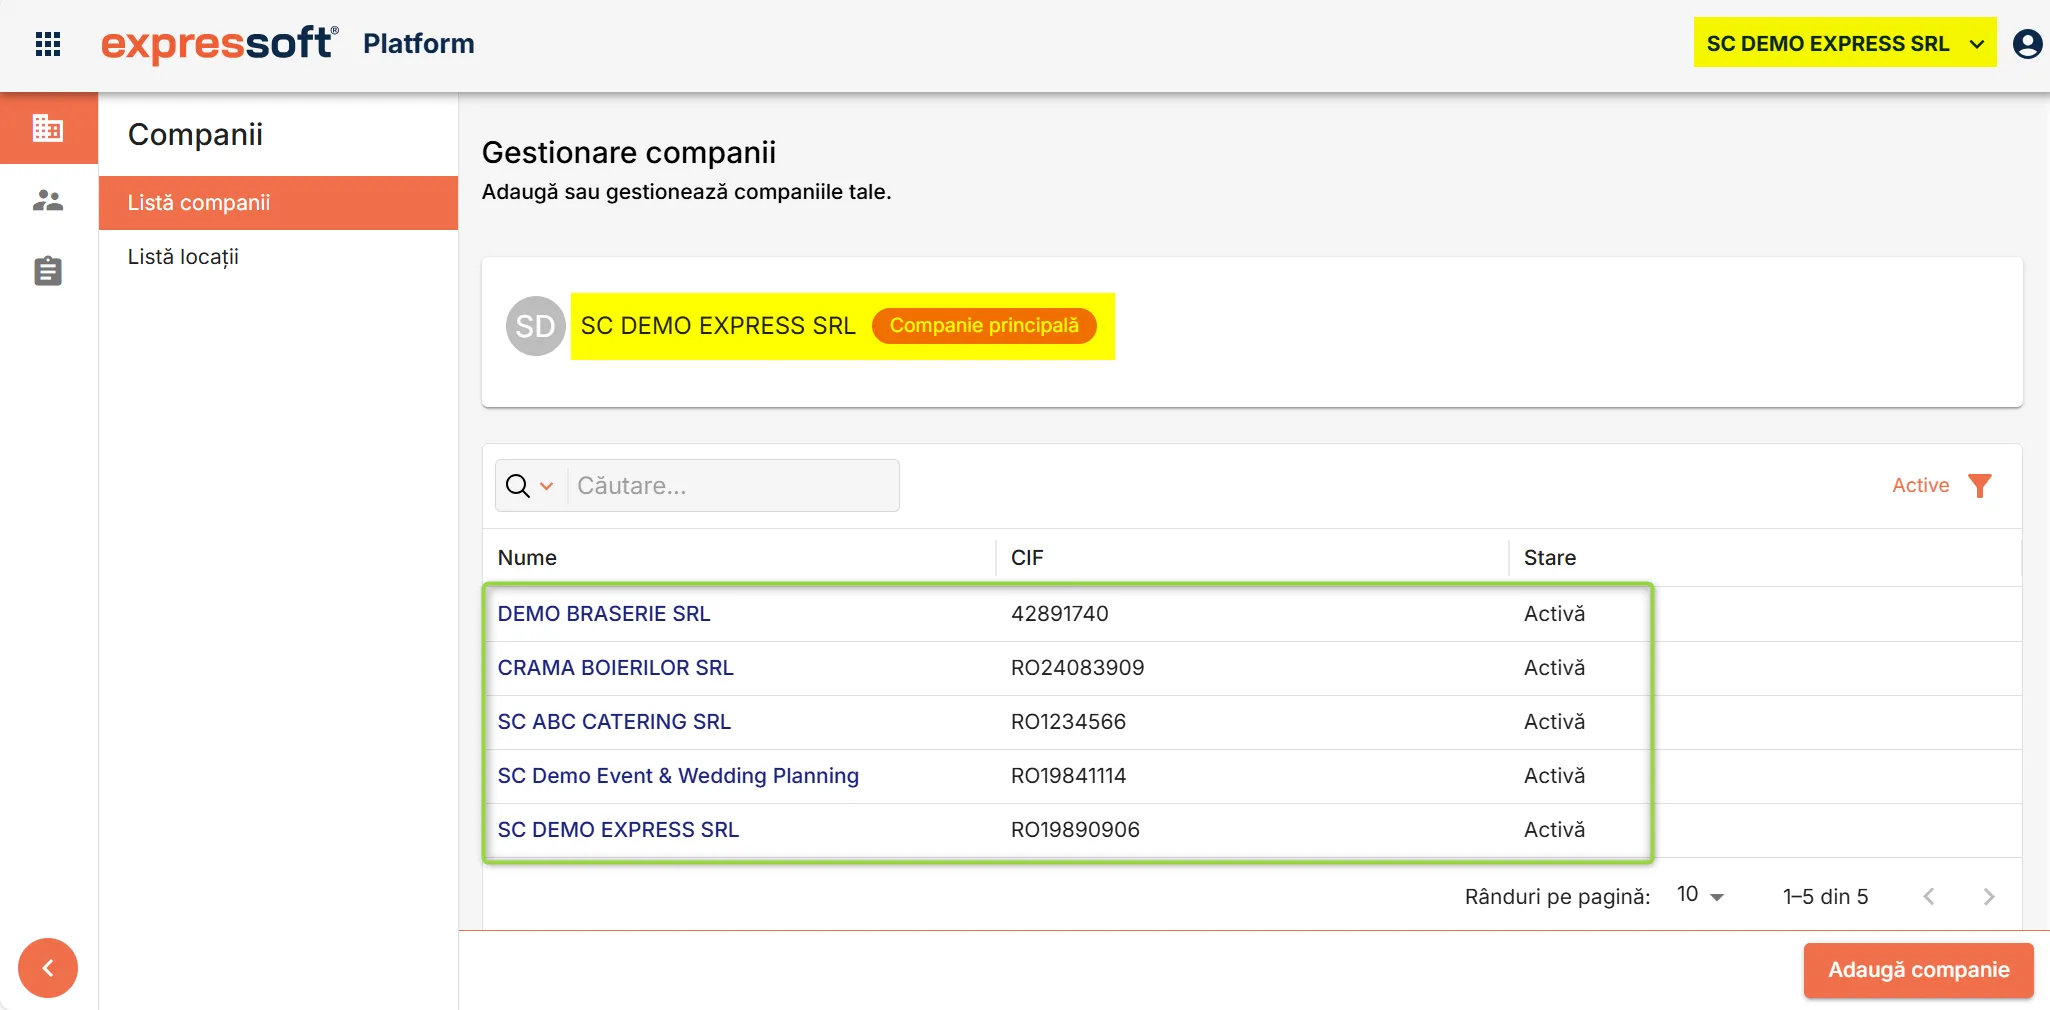Select Listă companii menu item
The image size is (2050, 1010).
pos(279,203)
